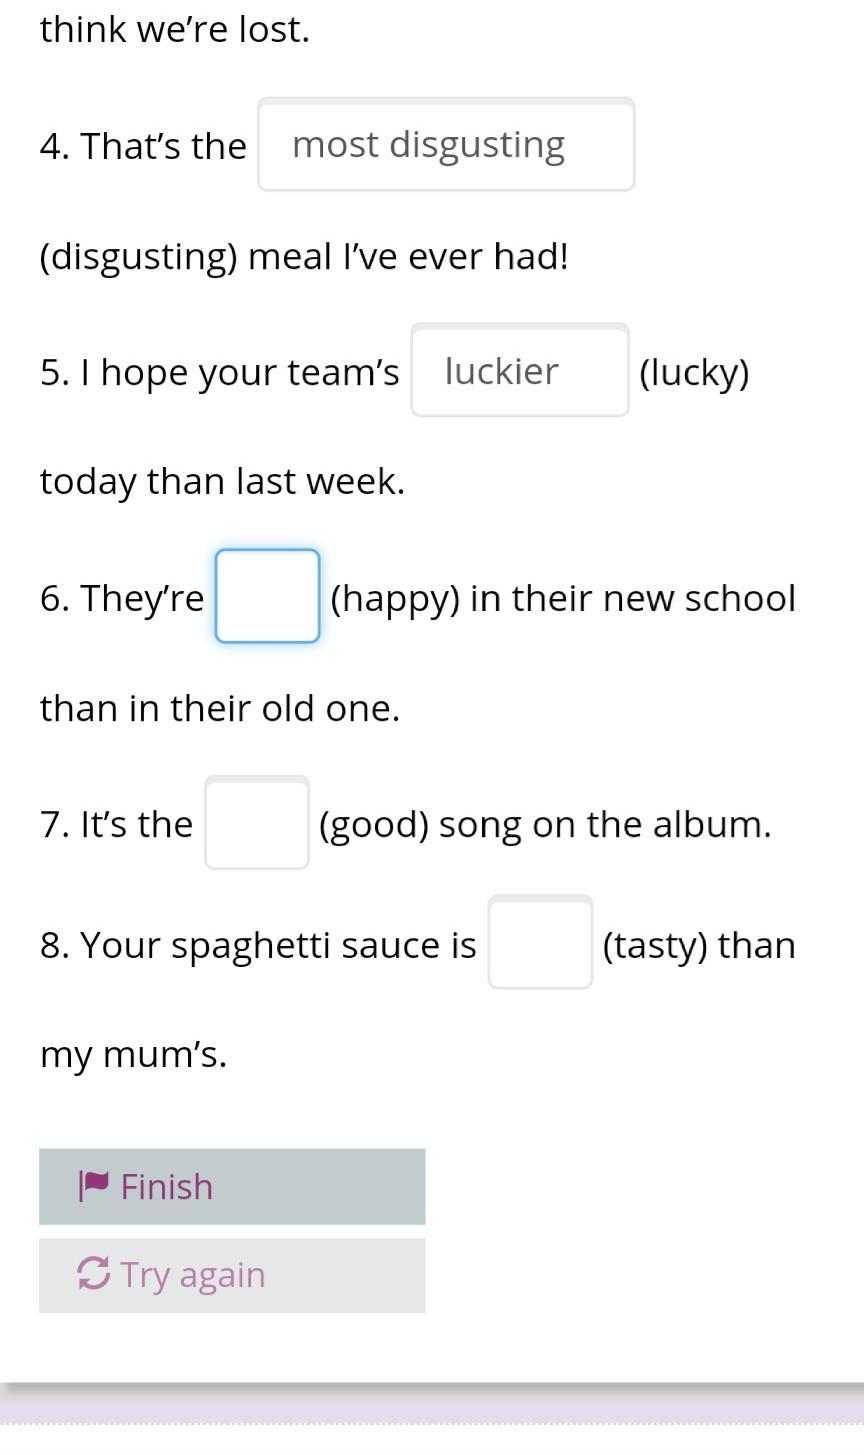This screenshot has height=1455, width=864.
Task: Click the circular arrows refresh icon
Action: tap(93, 1274)
